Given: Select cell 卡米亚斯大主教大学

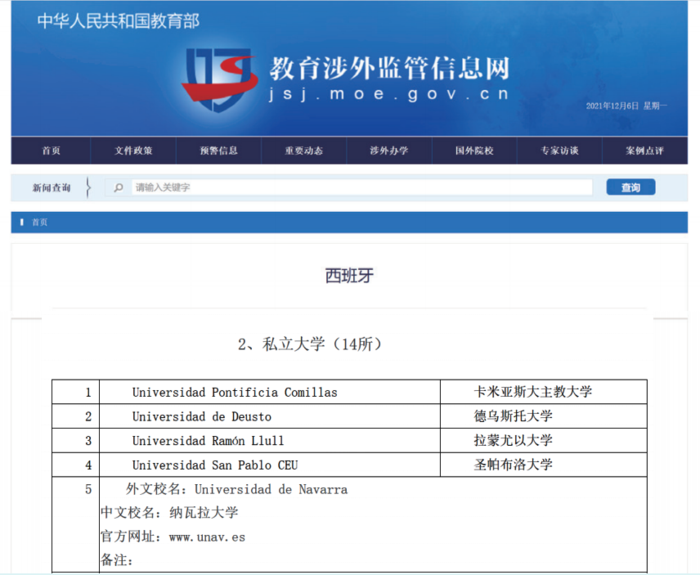Looking at the screenshot, I should (x=544, y=392).
